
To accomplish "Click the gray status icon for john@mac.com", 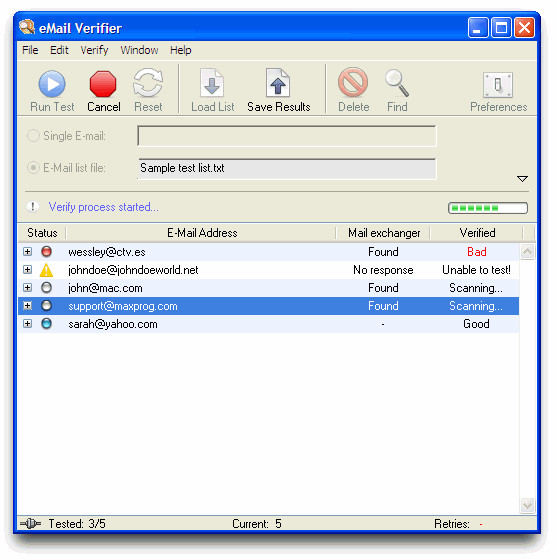I will coord(46,288).
